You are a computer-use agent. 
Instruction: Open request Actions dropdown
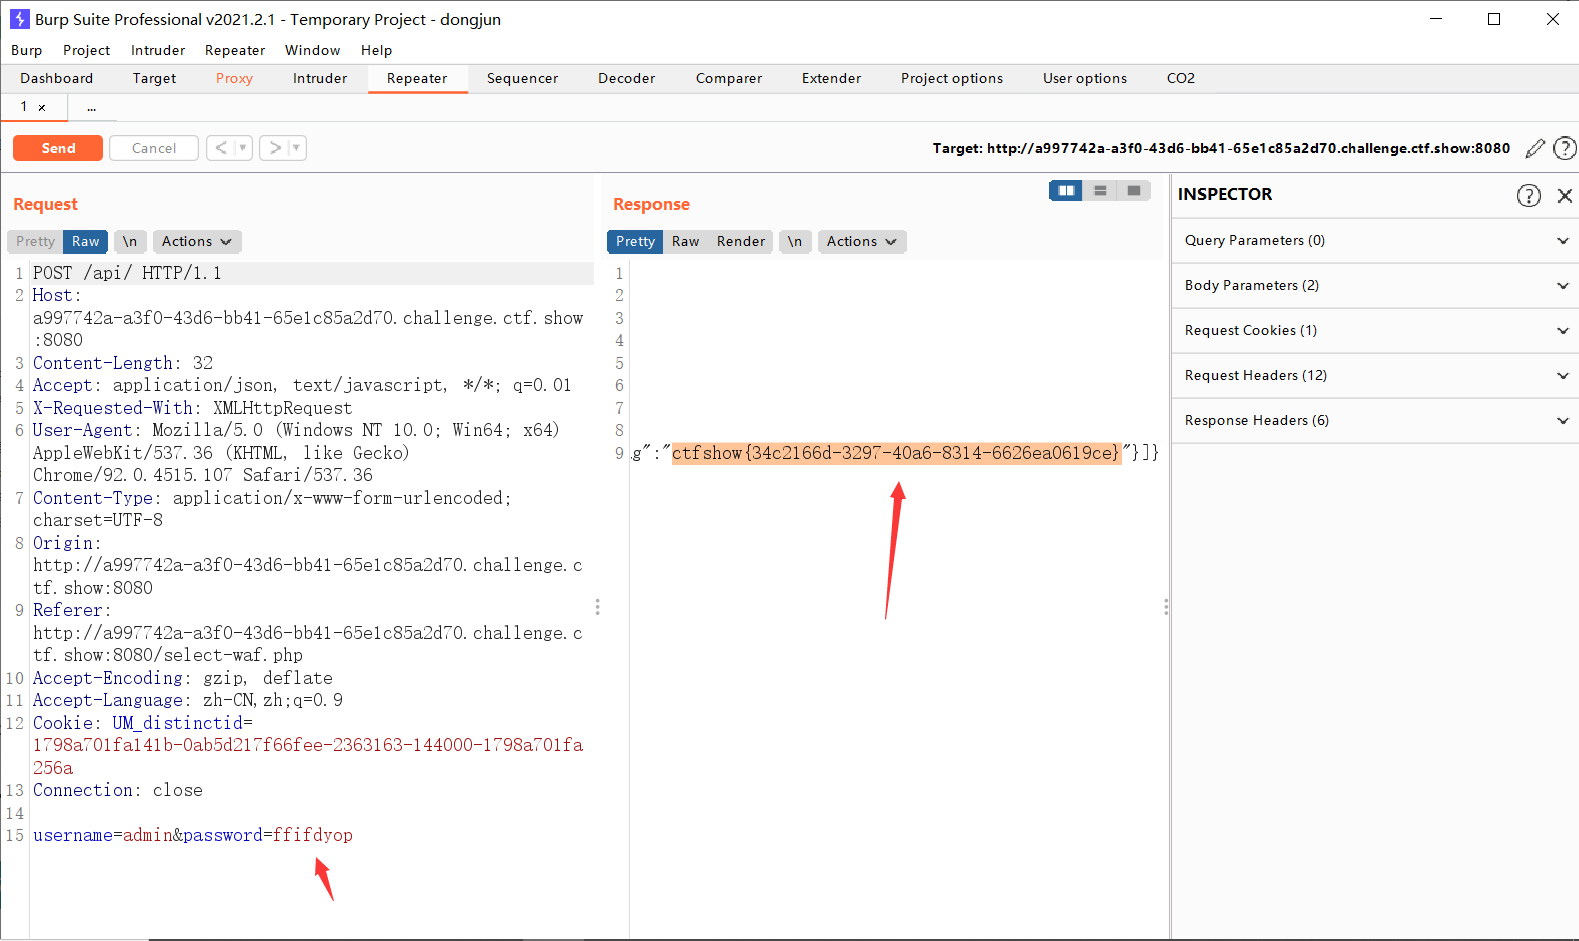pos(197,241)
